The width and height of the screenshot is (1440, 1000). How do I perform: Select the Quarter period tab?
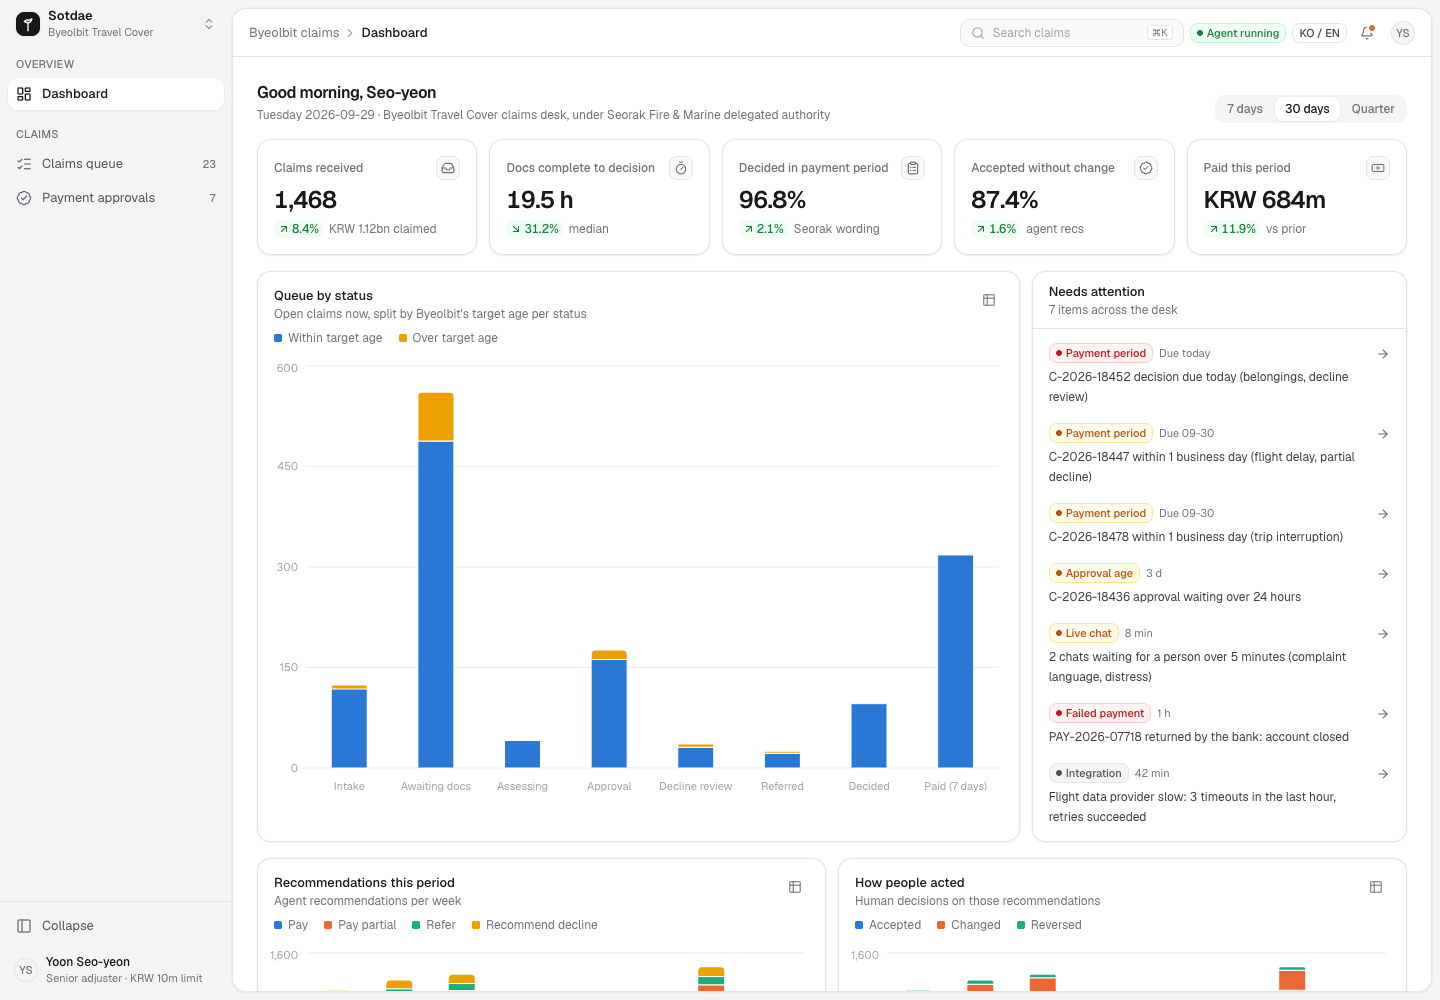point(1373,109)
